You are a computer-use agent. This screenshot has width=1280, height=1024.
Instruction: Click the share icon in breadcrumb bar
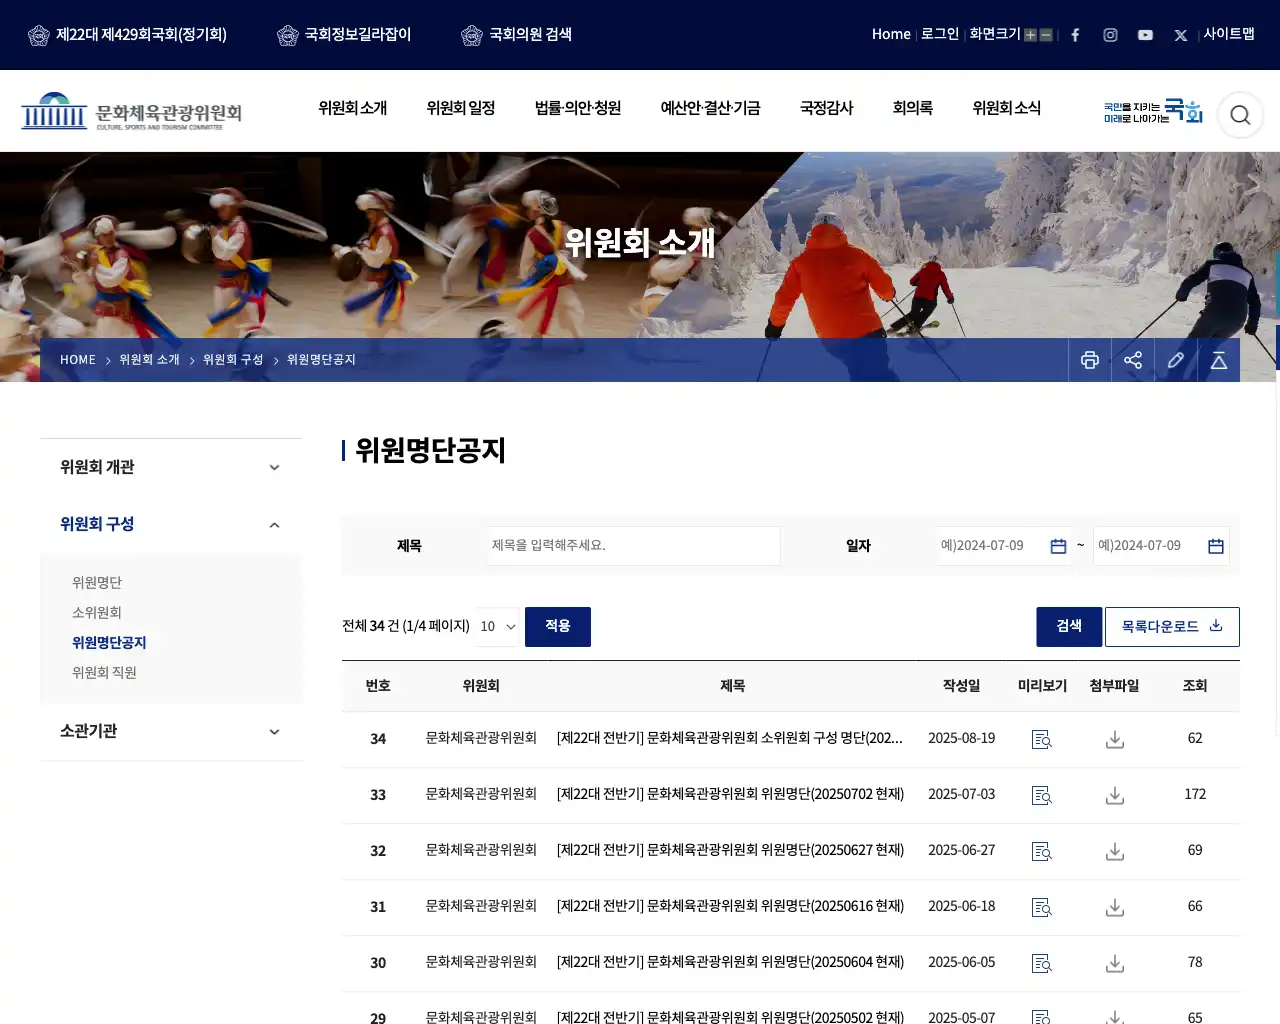1133,360
